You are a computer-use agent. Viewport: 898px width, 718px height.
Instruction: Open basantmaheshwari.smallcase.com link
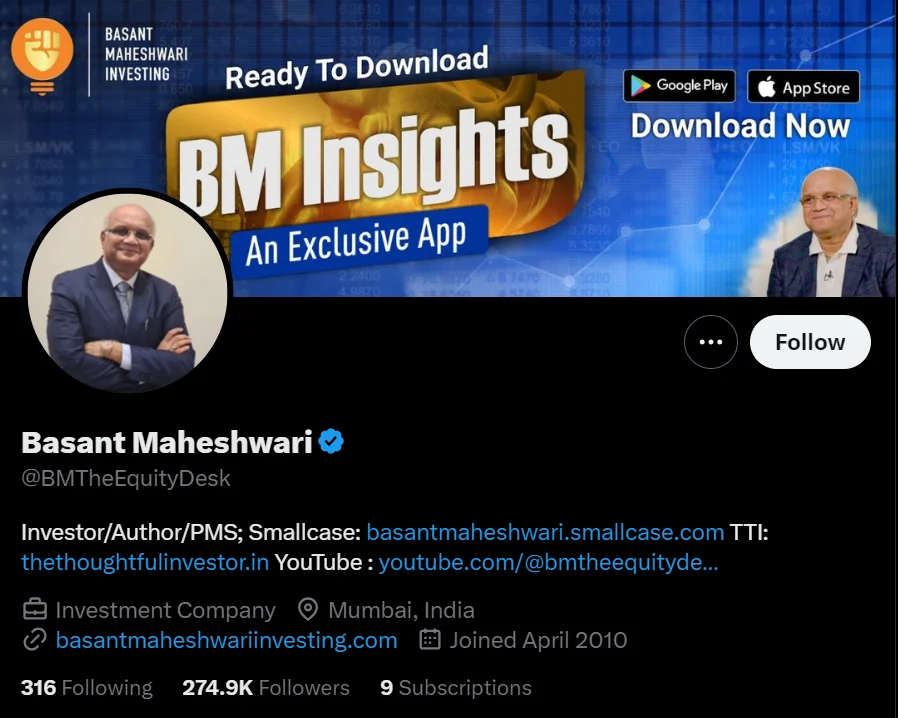[545, 532]
